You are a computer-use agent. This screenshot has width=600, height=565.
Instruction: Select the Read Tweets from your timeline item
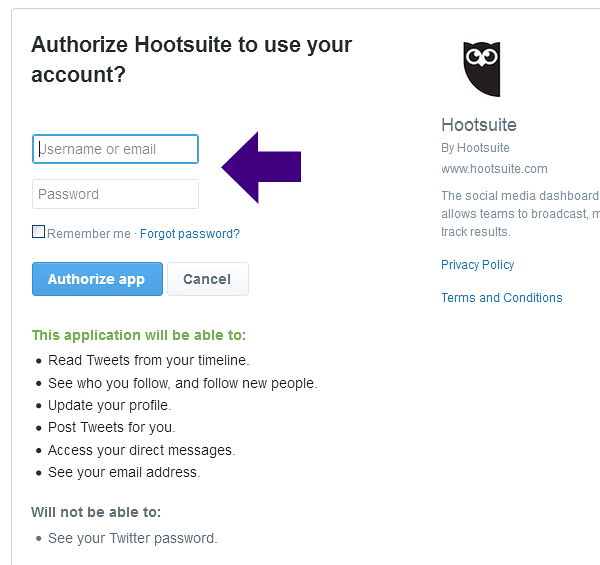[x=148, y=360]
